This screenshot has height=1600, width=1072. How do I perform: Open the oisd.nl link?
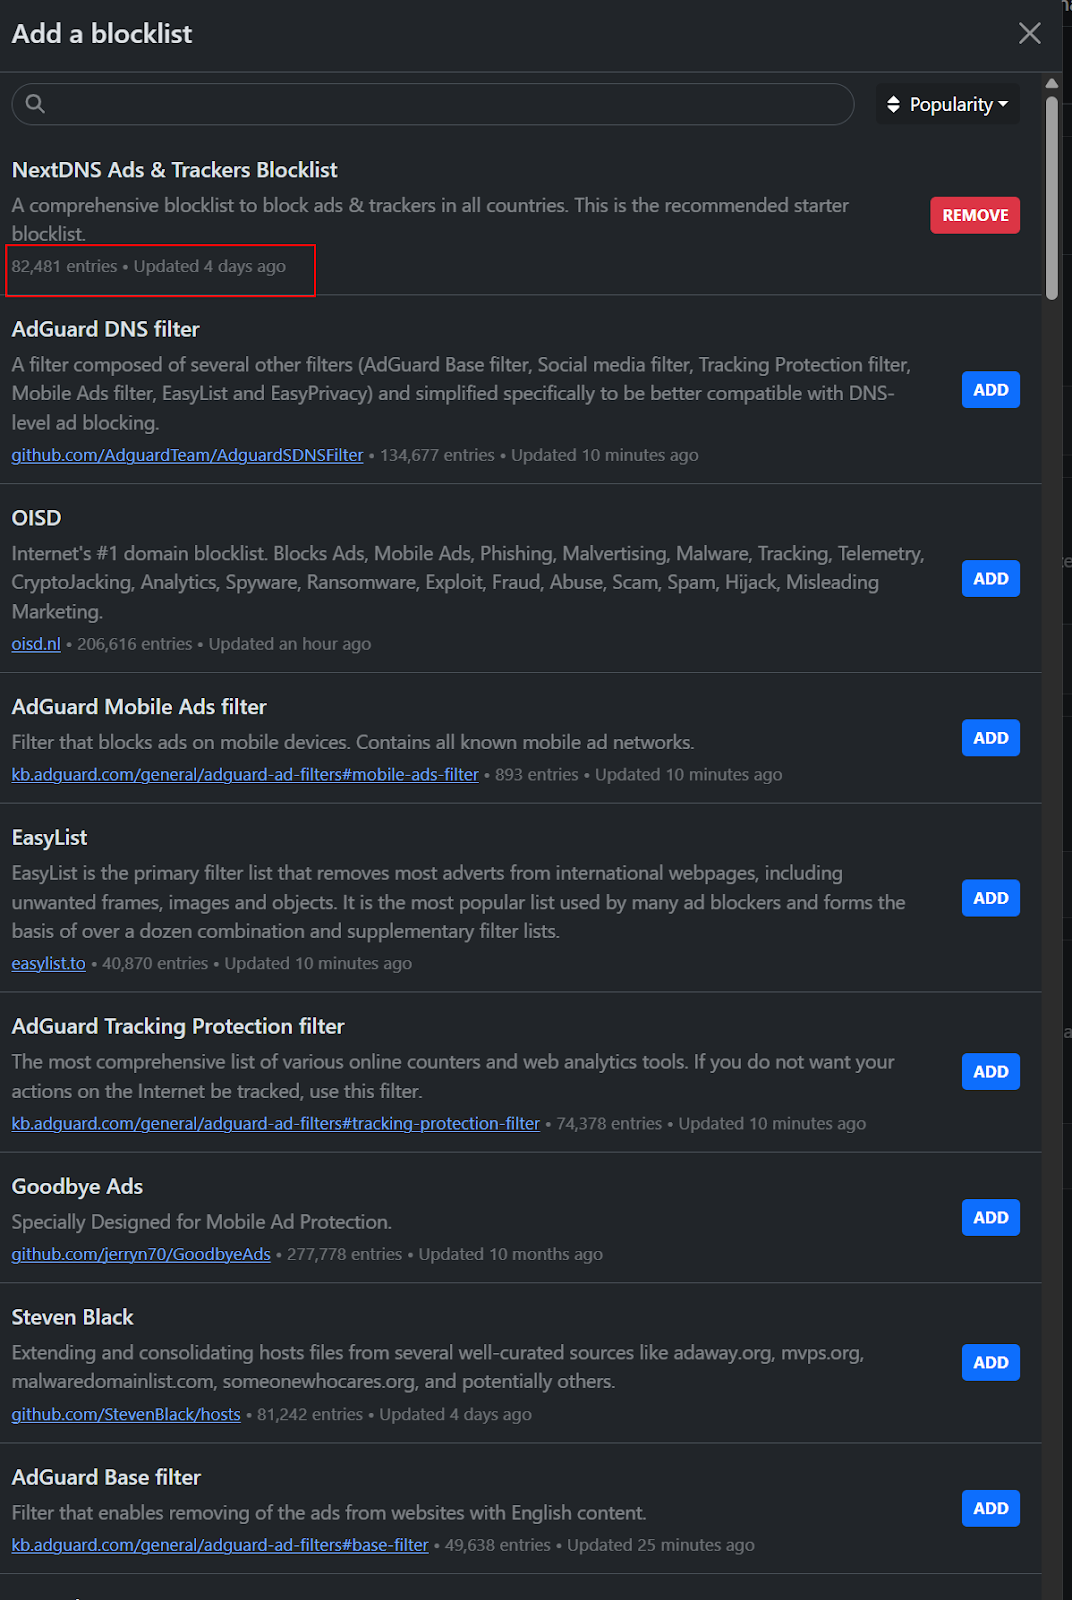(x=36, y=644)
